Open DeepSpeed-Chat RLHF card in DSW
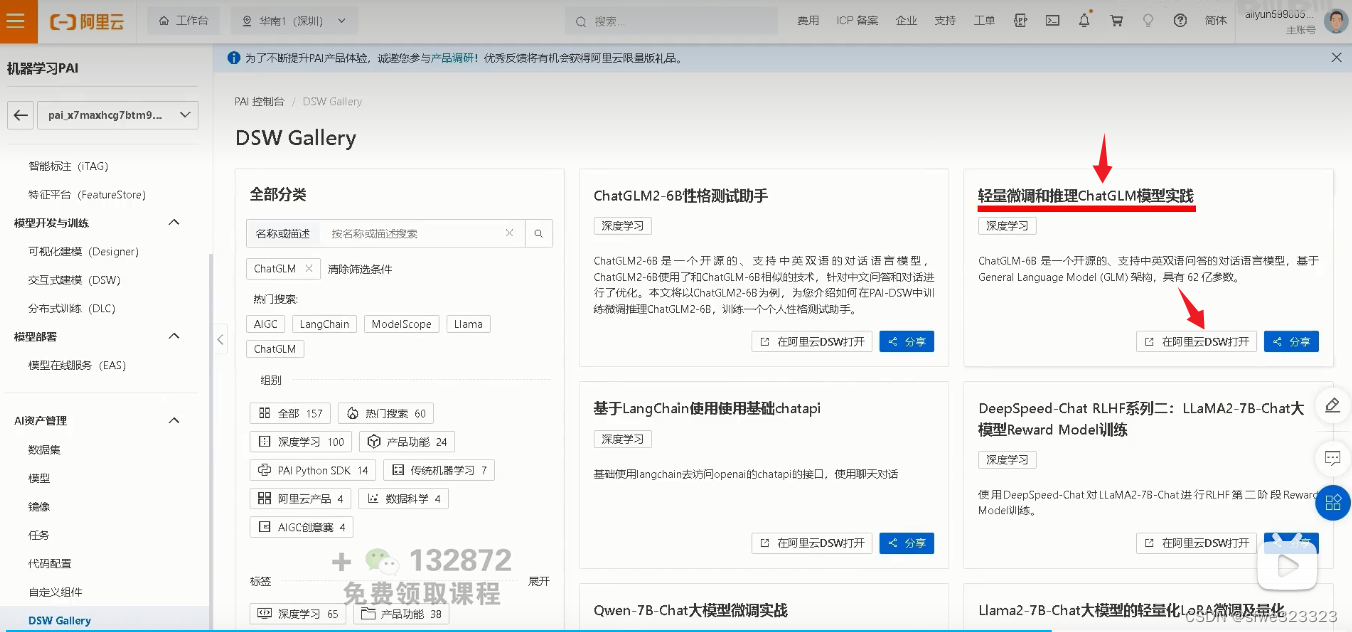The height and width of the screenshot is (632, 1352). coord(1197,543)
